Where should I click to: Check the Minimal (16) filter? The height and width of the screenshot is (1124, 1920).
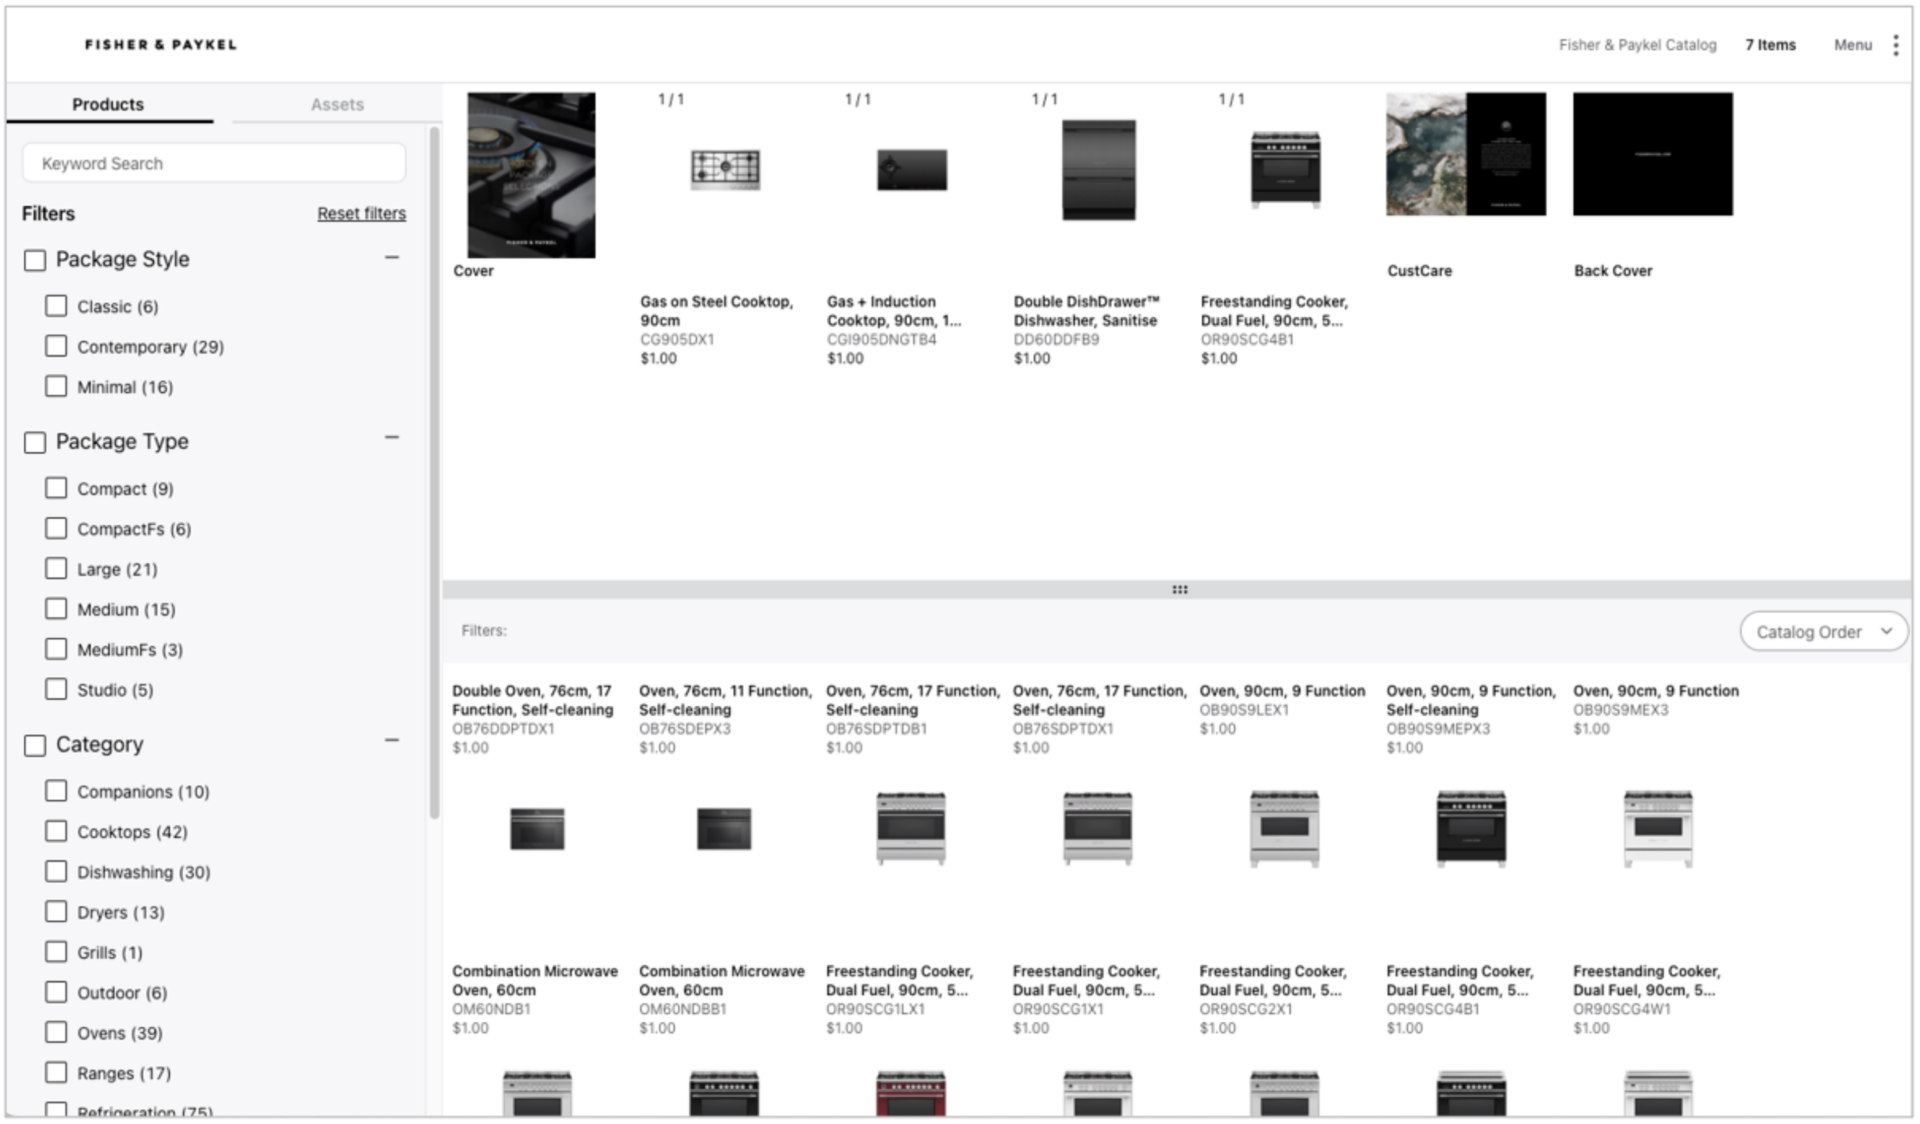[x=56, y=386]
